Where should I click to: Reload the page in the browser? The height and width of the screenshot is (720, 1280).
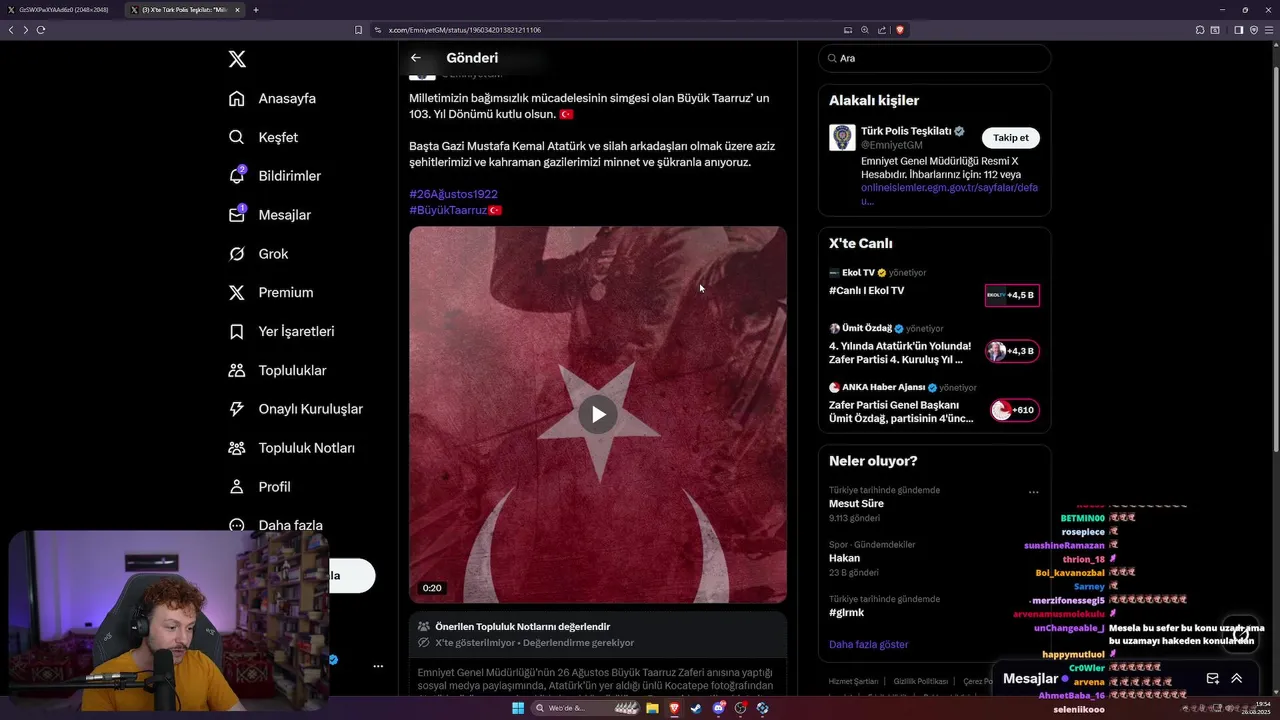coord(41,30)
